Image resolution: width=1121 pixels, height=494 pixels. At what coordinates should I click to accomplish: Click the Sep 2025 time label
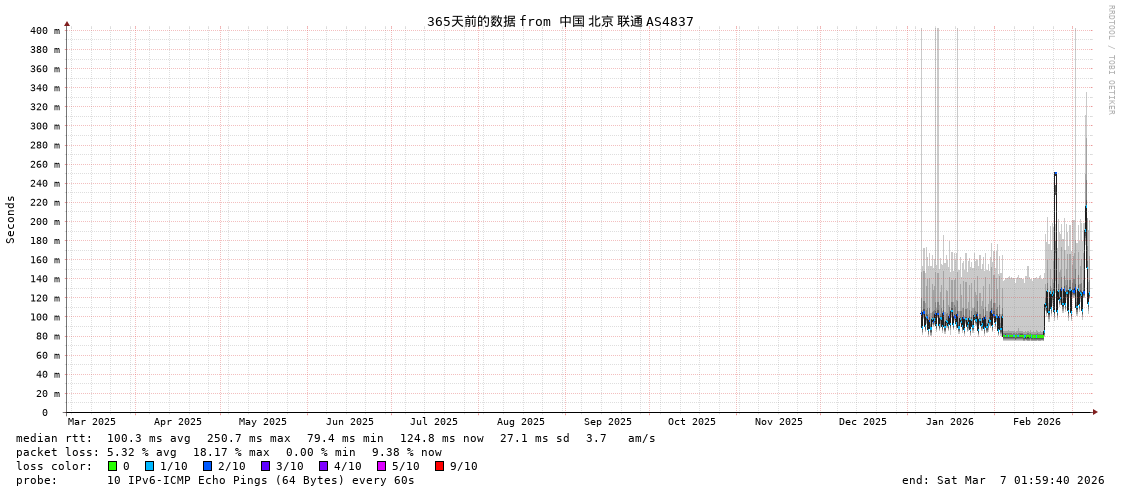pos(608,422)
